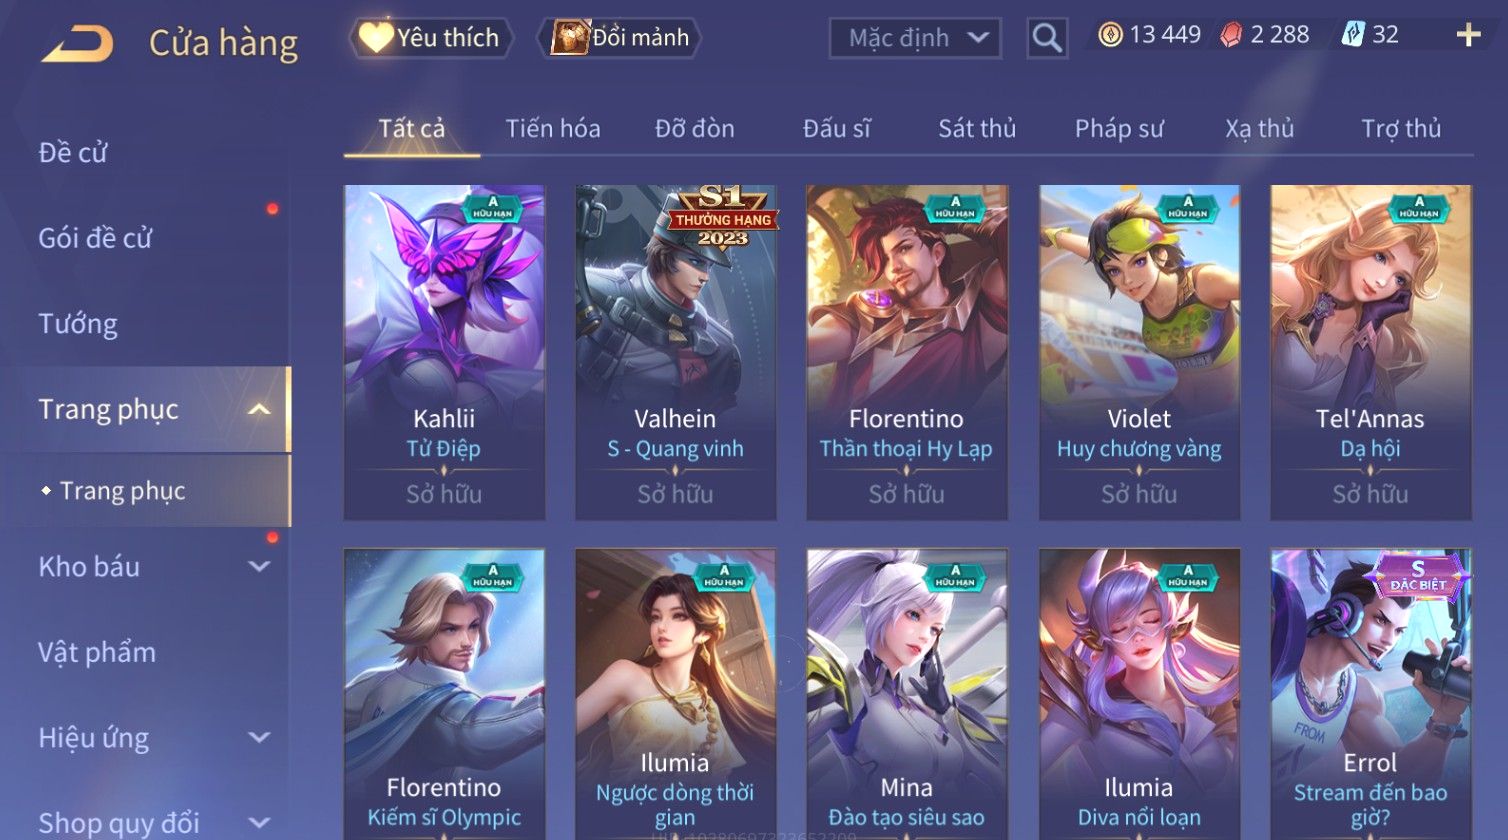Collapse the Trang phục sidebar section
The width and height of the screenshot is (1508, 840).
coord(259,409)
